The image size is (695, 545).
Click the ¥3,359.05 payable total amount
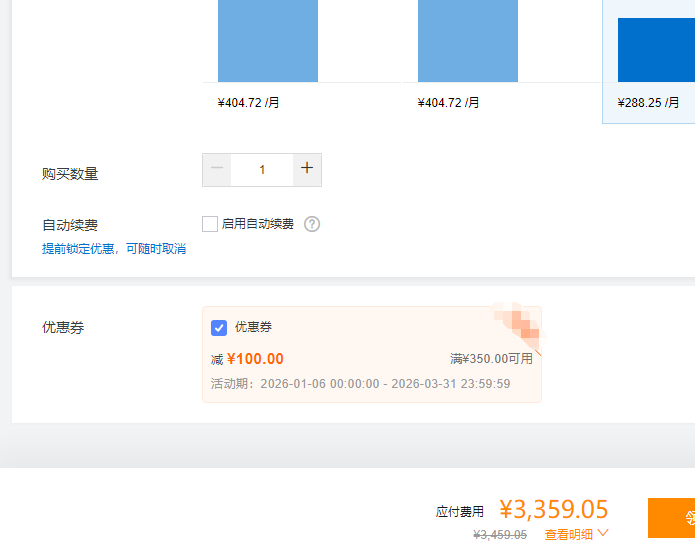tap(554, 510)
